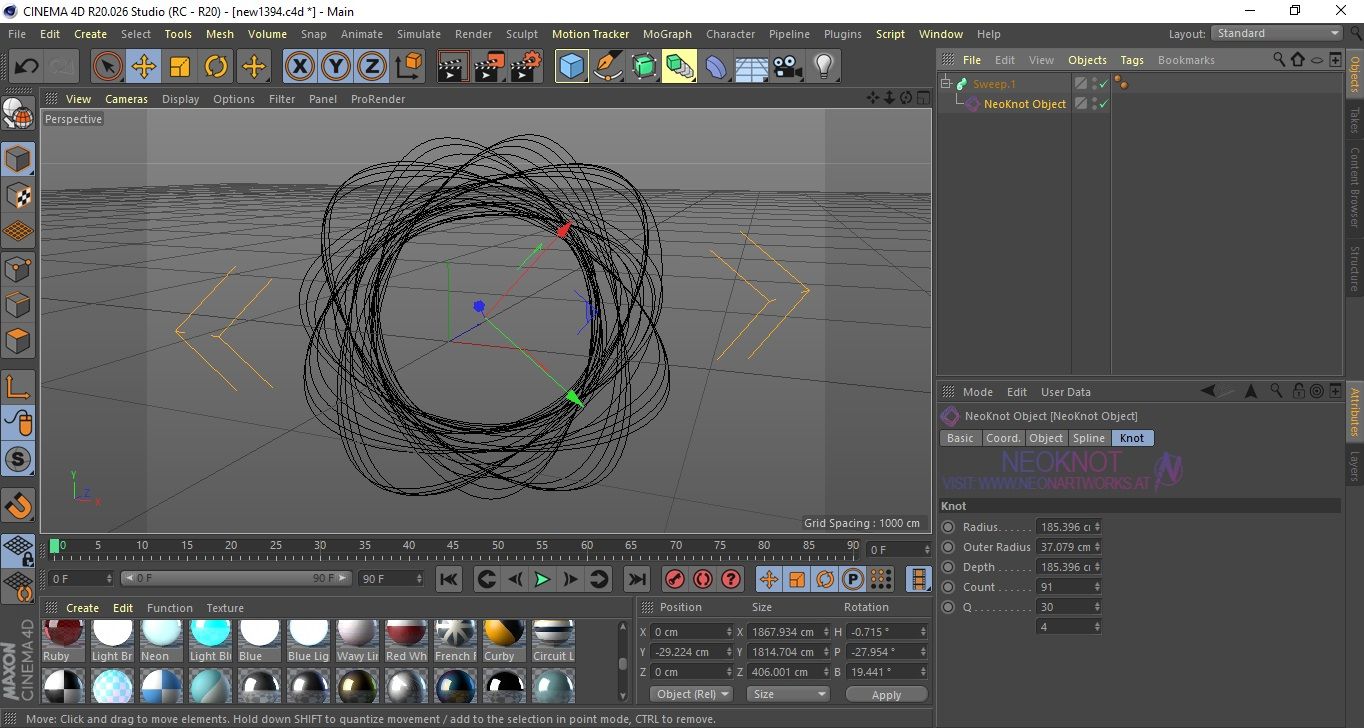Open the floor/environment objects icon
The height and width of the screenshot is (728, 1364).
[751, 67]
